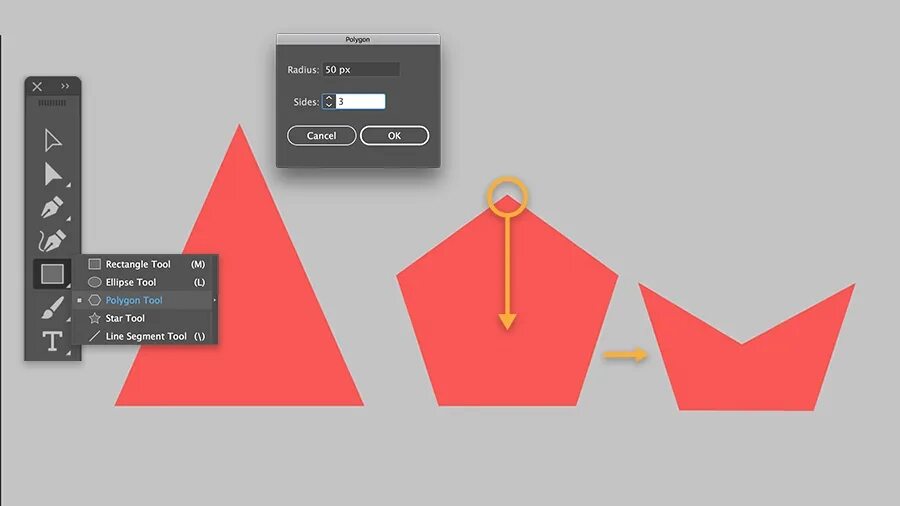Screen dimensions: 900x506
Task: Choose Polygon Tool from flyout menu
Action: [x=146, y=300]
